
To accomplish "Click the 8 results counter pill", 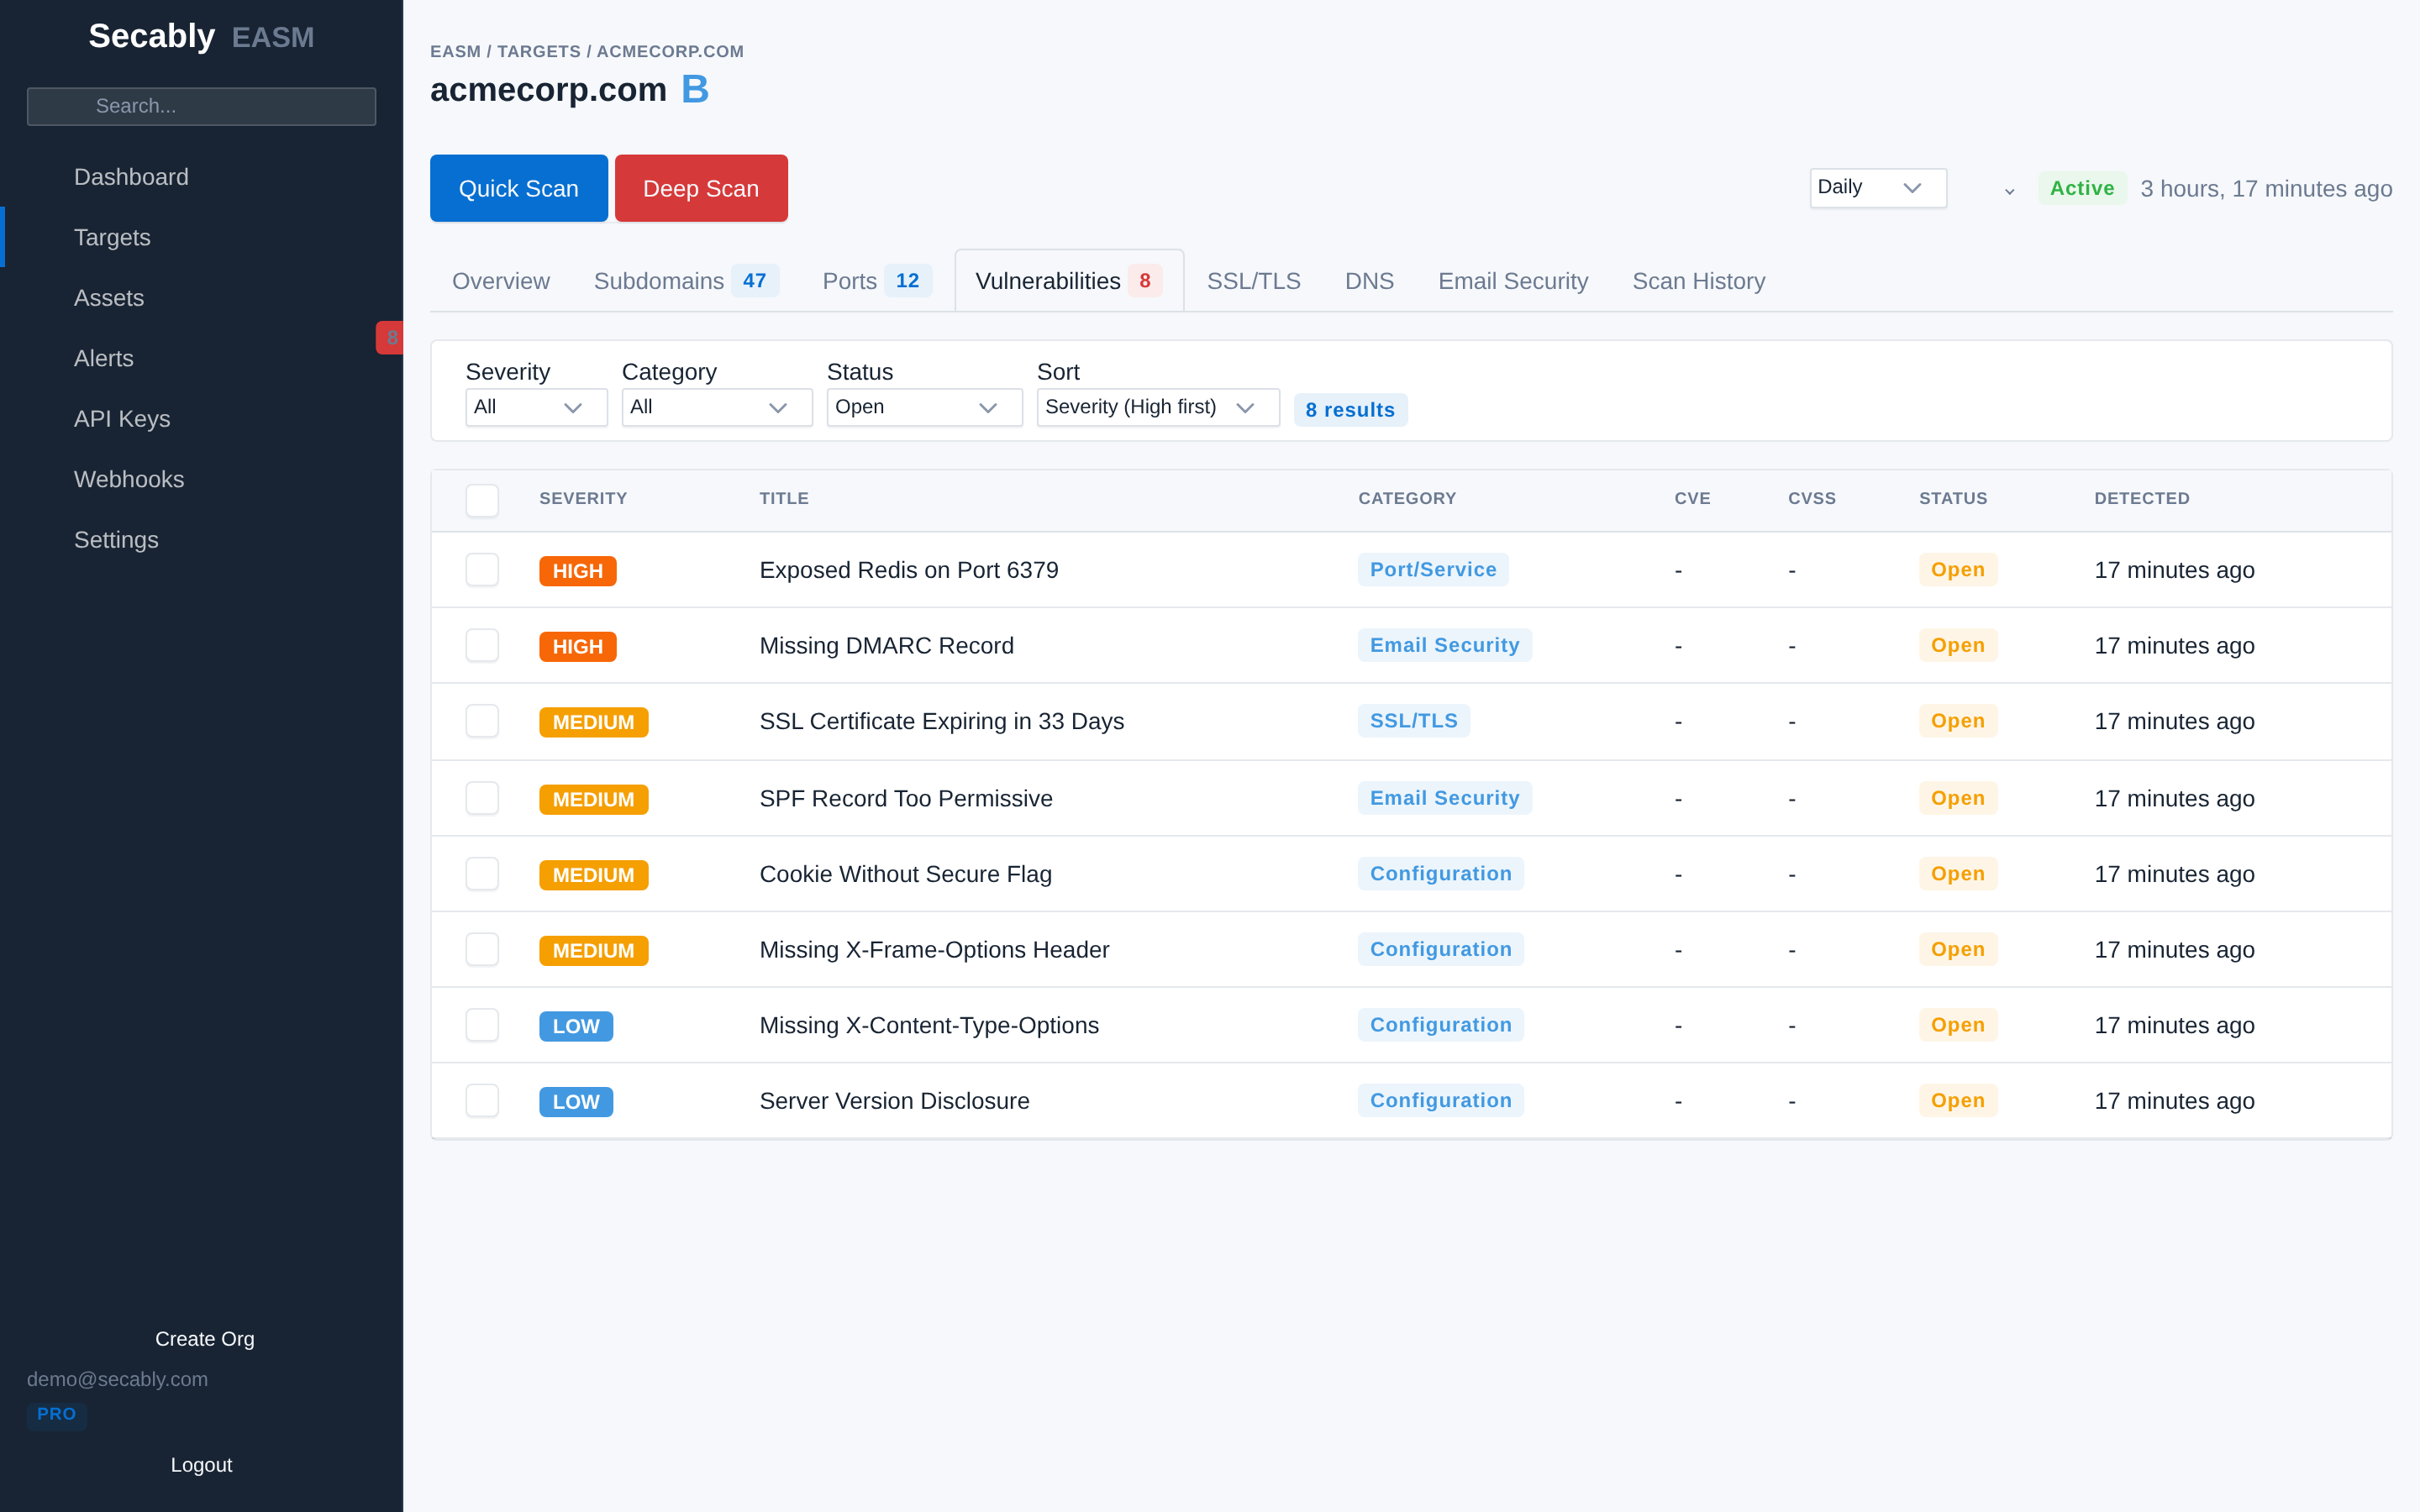I will tap(1350, 409).
